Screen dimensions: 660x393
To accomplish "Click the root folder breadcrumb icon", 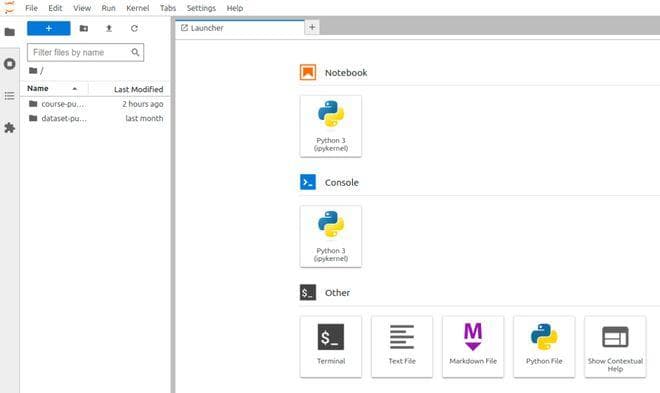I will point(33,70).
